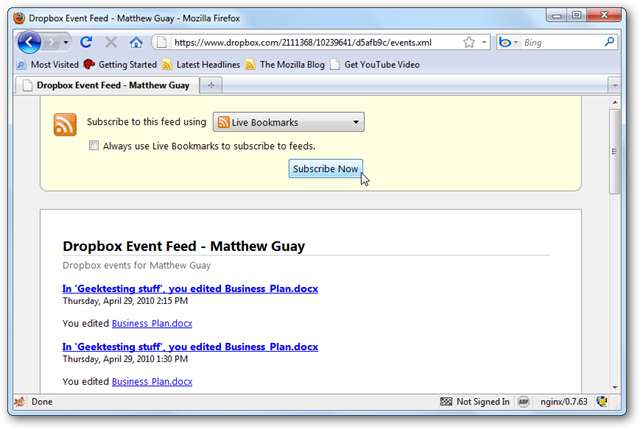The height and width of the screenshot is (429, 640).
Task: Click the Stop loading X icon
Action: (111, 42)
